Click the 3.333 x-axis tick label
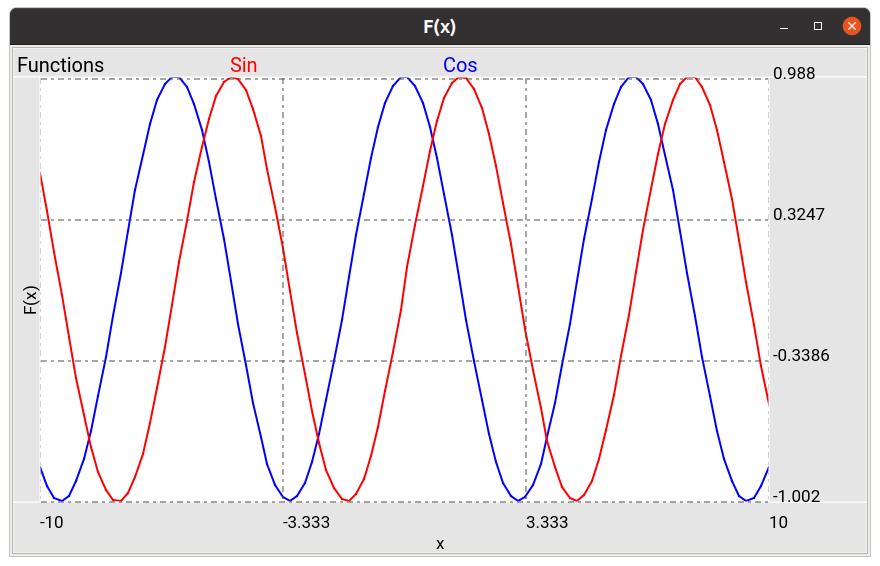This screenshot has height=566, width=880. tap(547, 522)
